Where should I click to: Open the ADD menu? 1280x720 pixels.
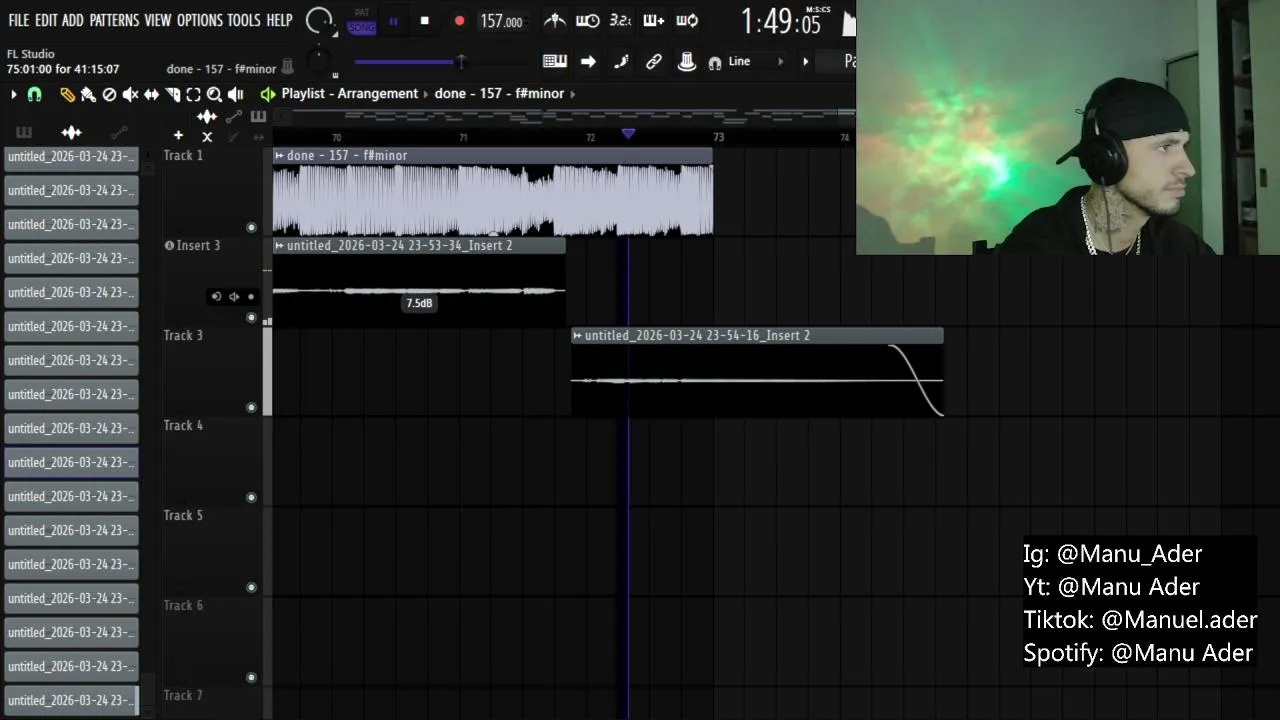(x=73, y=20)
